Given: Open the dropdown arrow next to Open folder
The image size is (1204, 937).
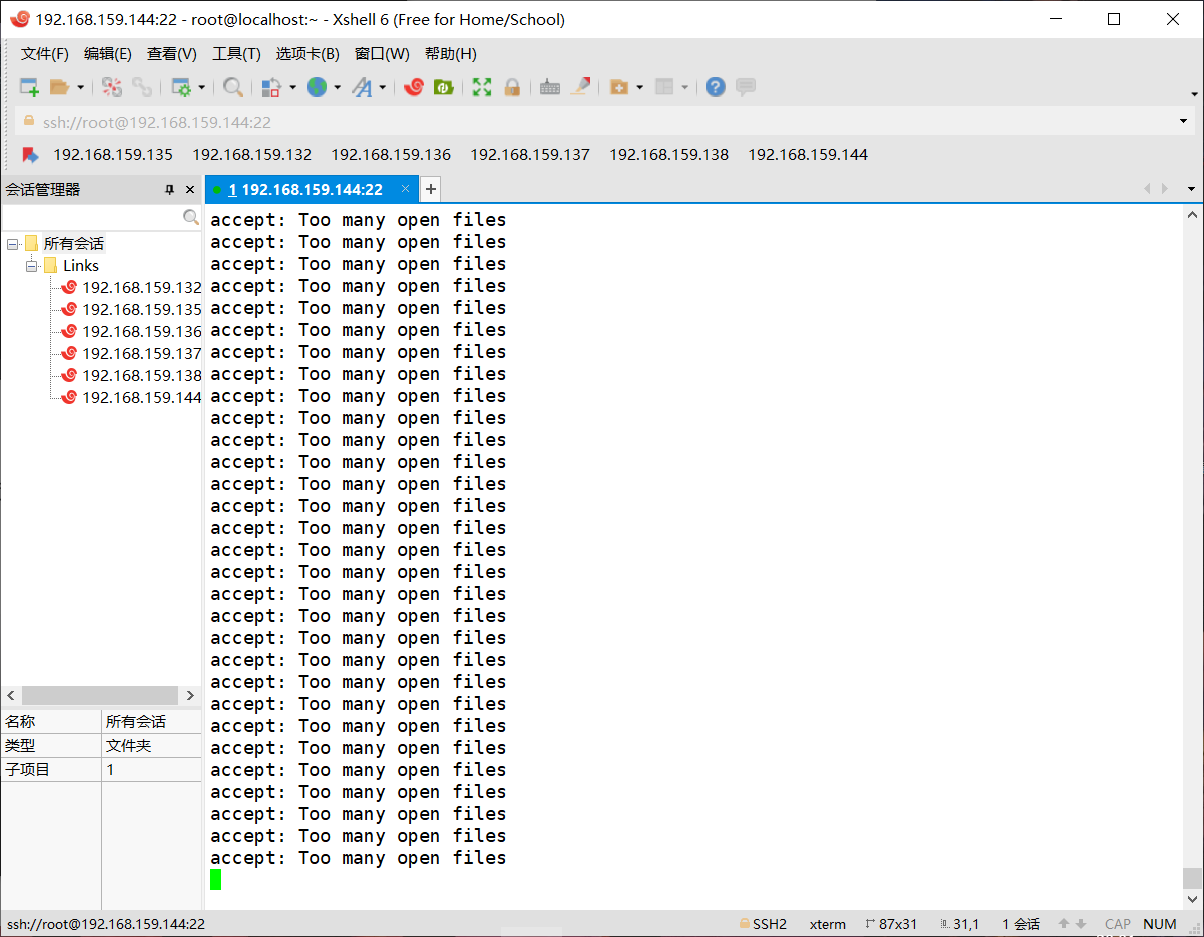Looking at the screenshot, I should [80, 87].
